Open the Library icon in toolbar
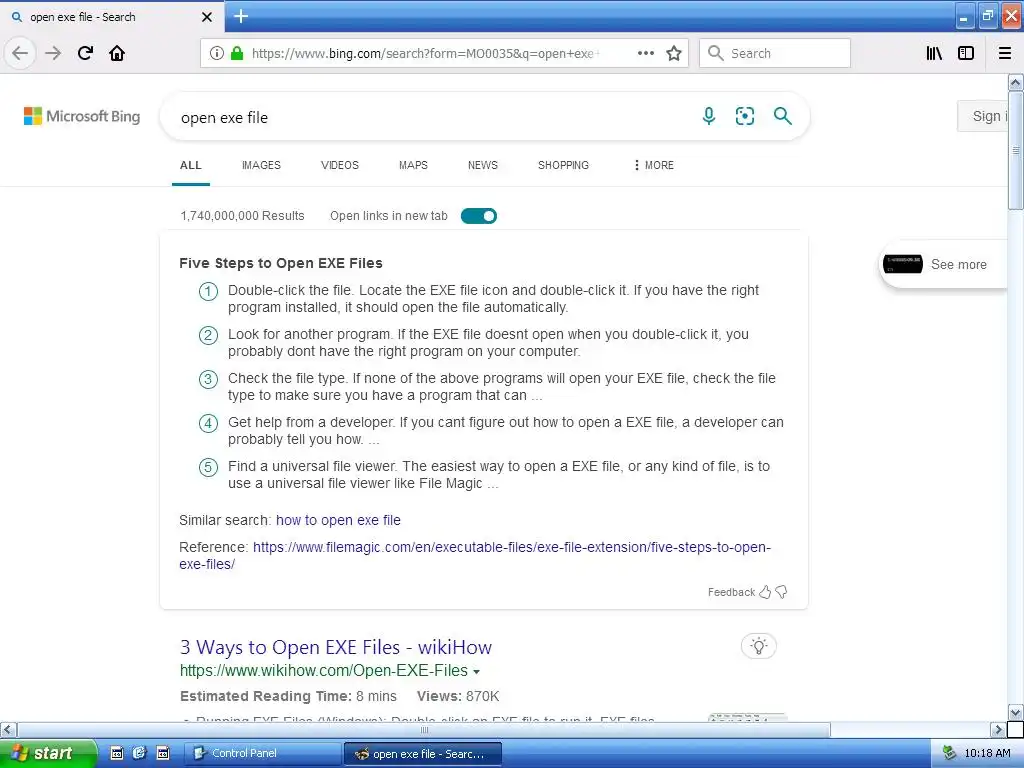Screen dimensions: 1024x768 [x=934, y=53]
